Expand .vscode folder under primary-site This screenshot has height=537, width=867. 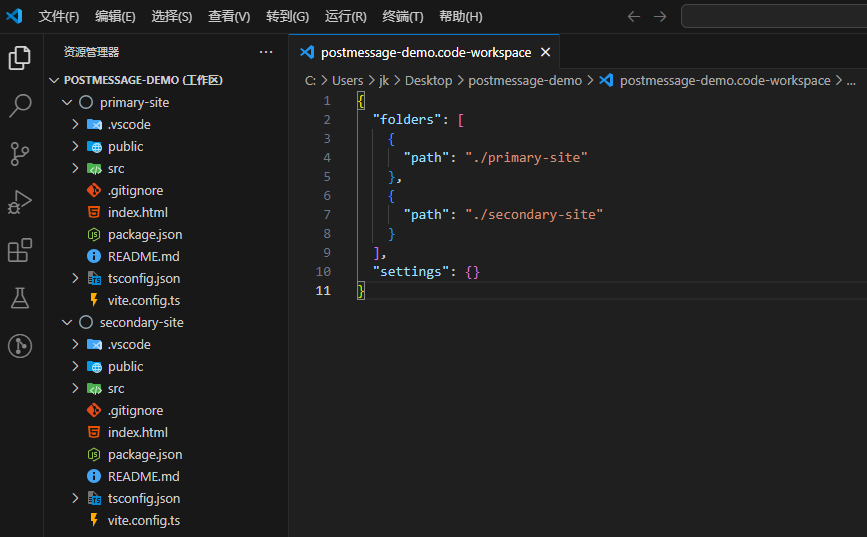[75, 124]
